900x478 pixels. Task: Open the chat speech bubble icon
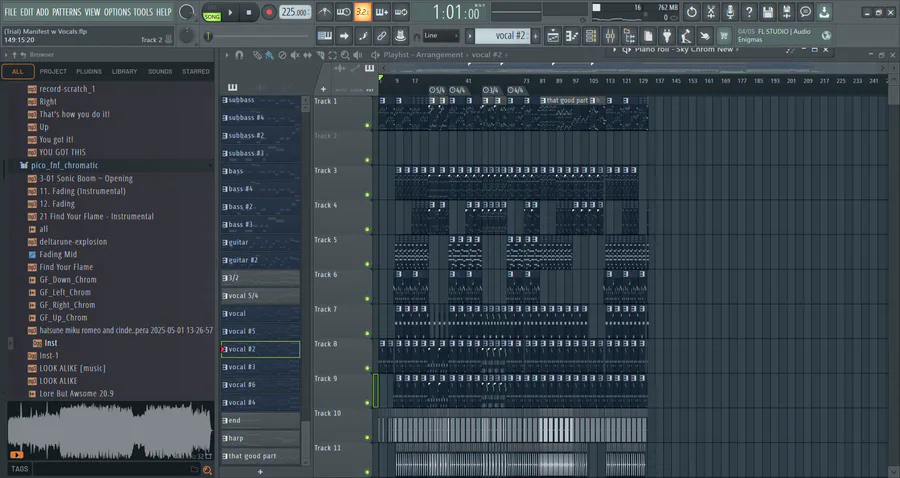805,12
